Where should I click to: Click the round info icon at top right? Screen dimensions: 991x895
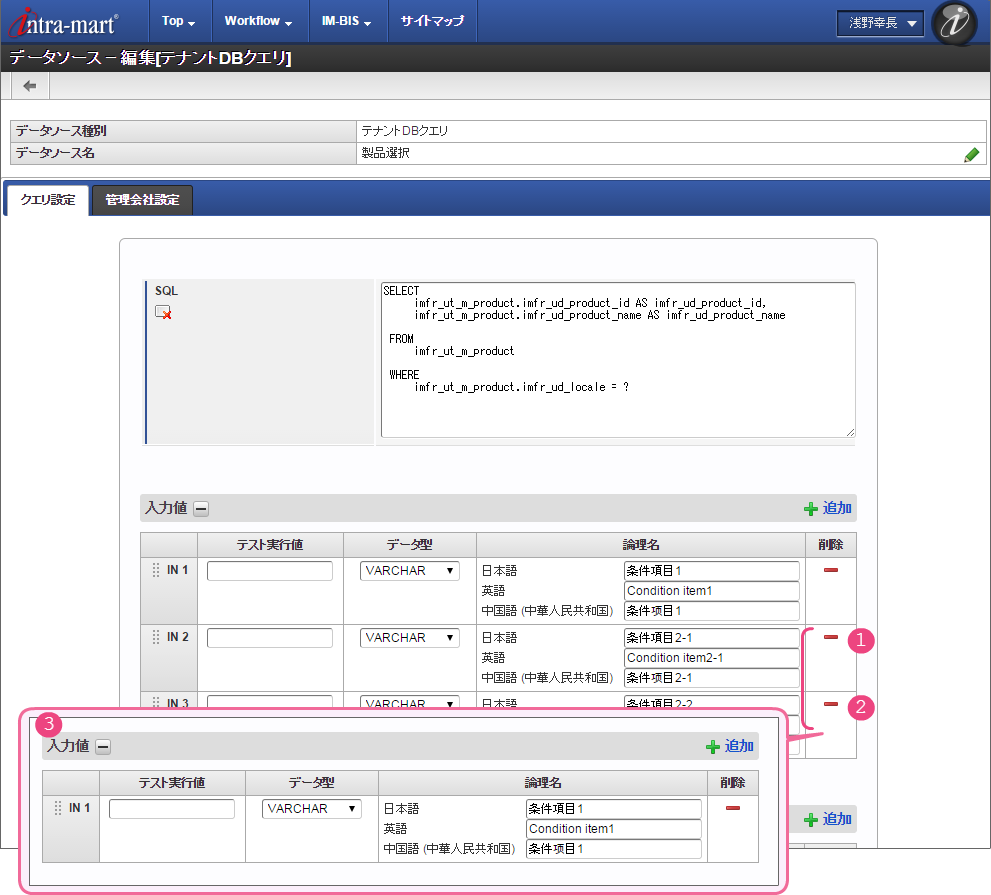[954, 23]
